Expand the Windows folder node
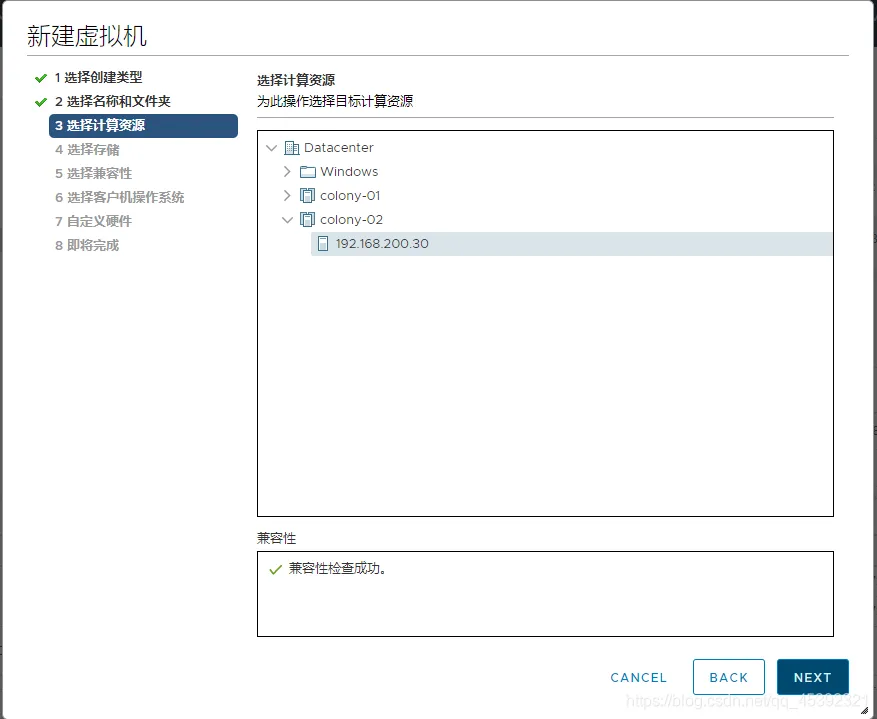 tap(287, 172)
